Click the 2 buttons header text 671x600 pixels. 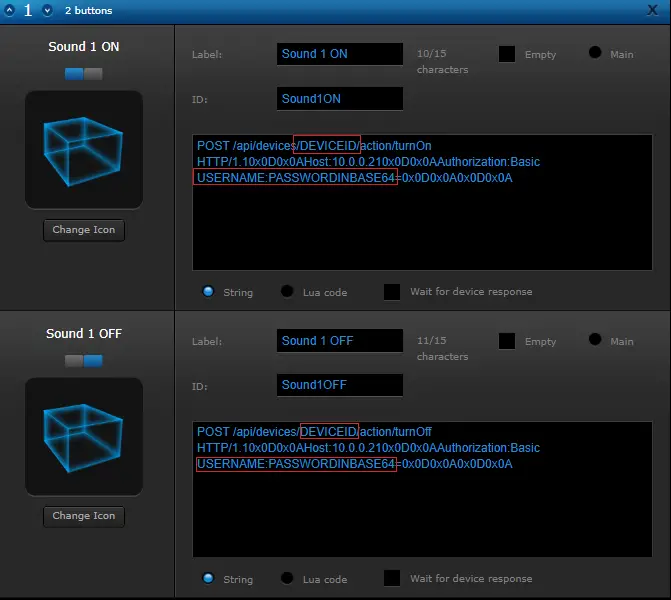pos(89,10)
